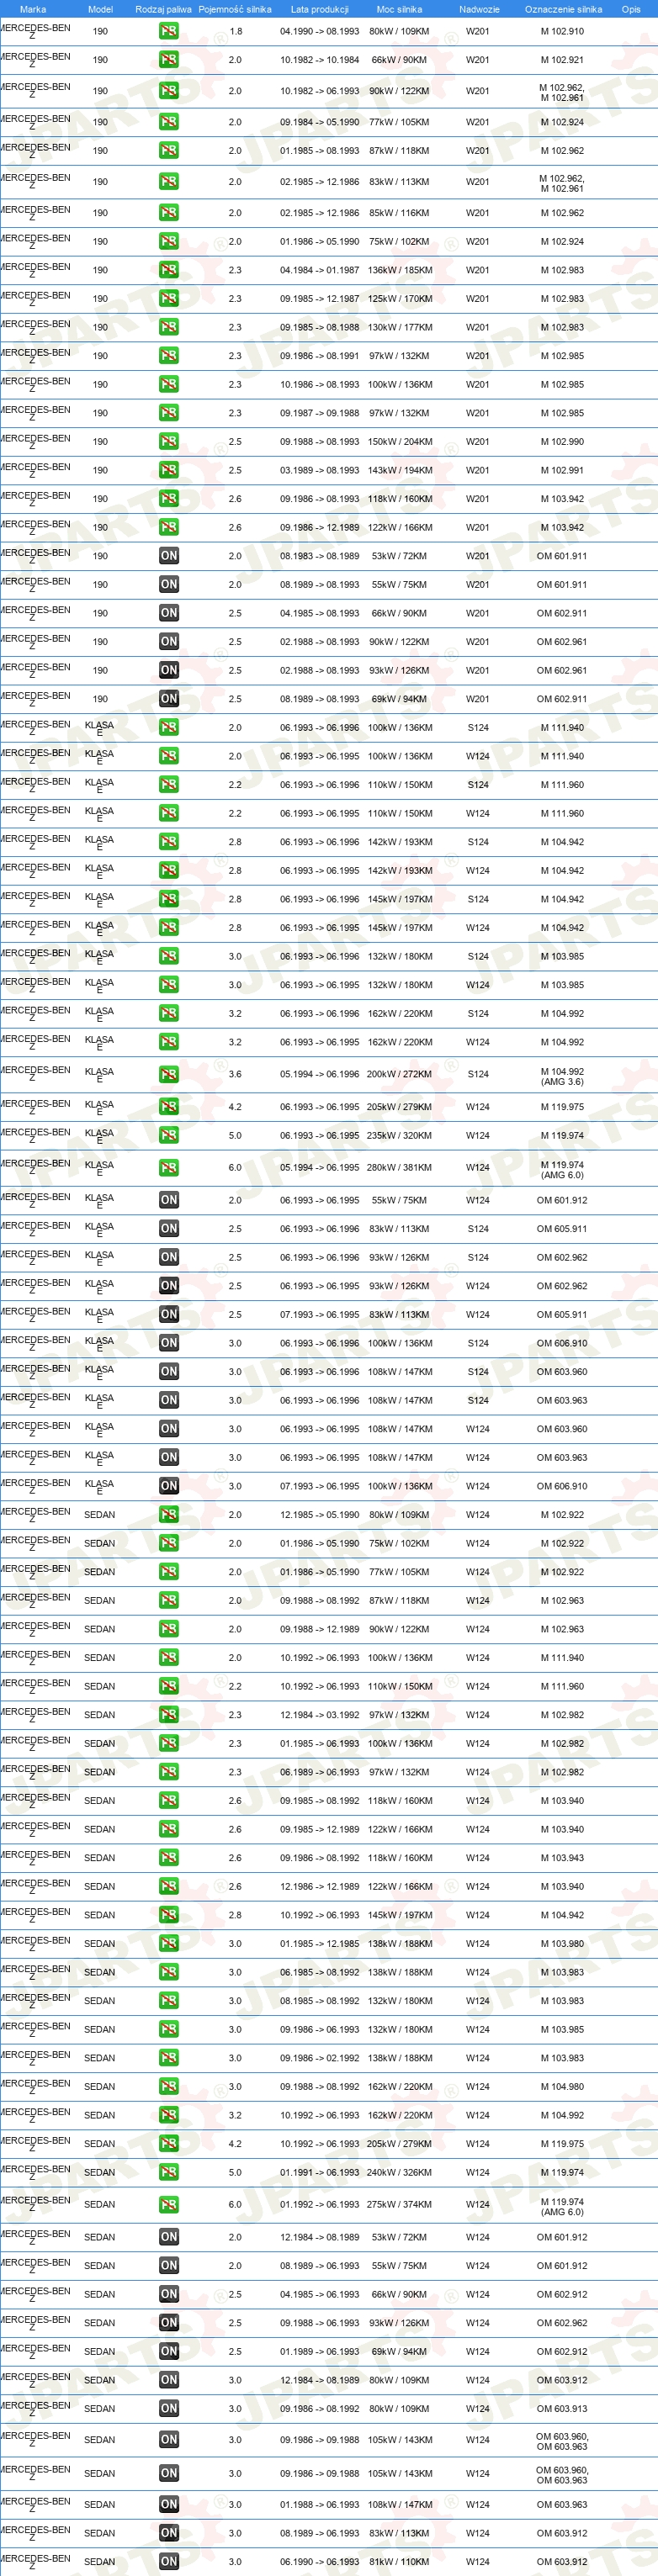Select the date range 12.1986 -> 12.1989
This screenshot has width=658, height=2576.
click(319, 1887)
